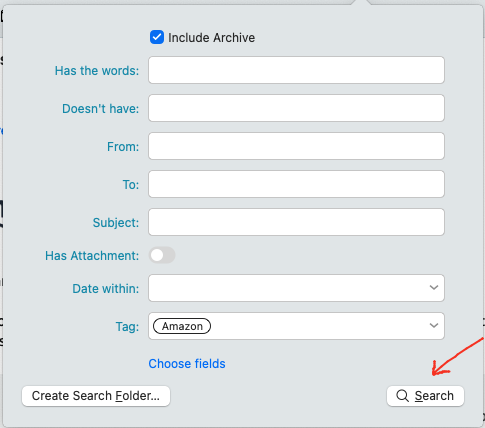Focus the Subject input field

tap(296, 222)
